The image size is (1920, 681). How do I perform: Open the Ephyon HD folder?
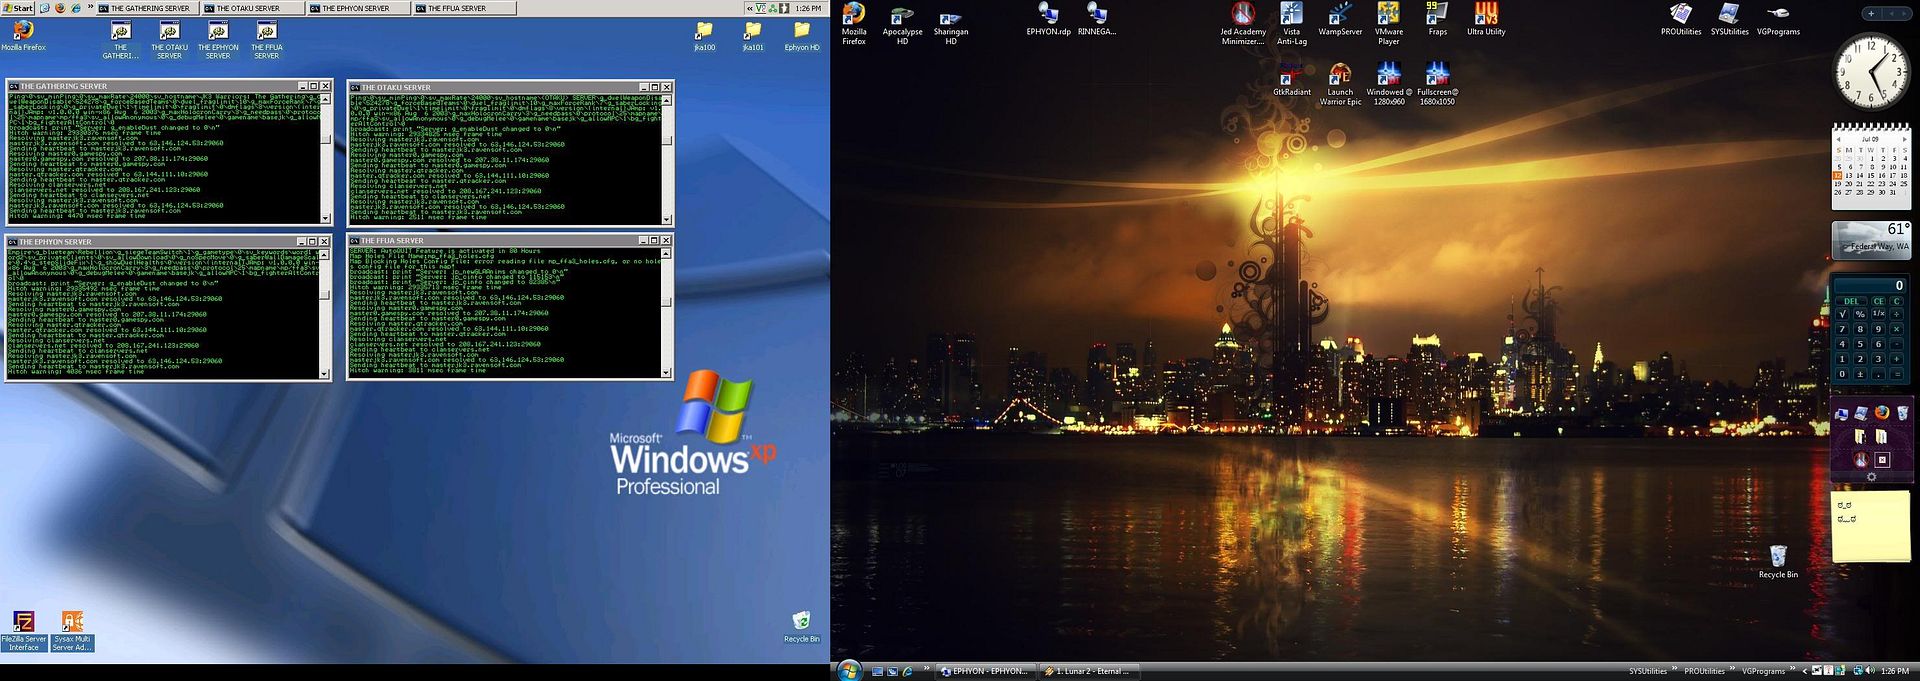pyautogui.click(x=801, y=36)
